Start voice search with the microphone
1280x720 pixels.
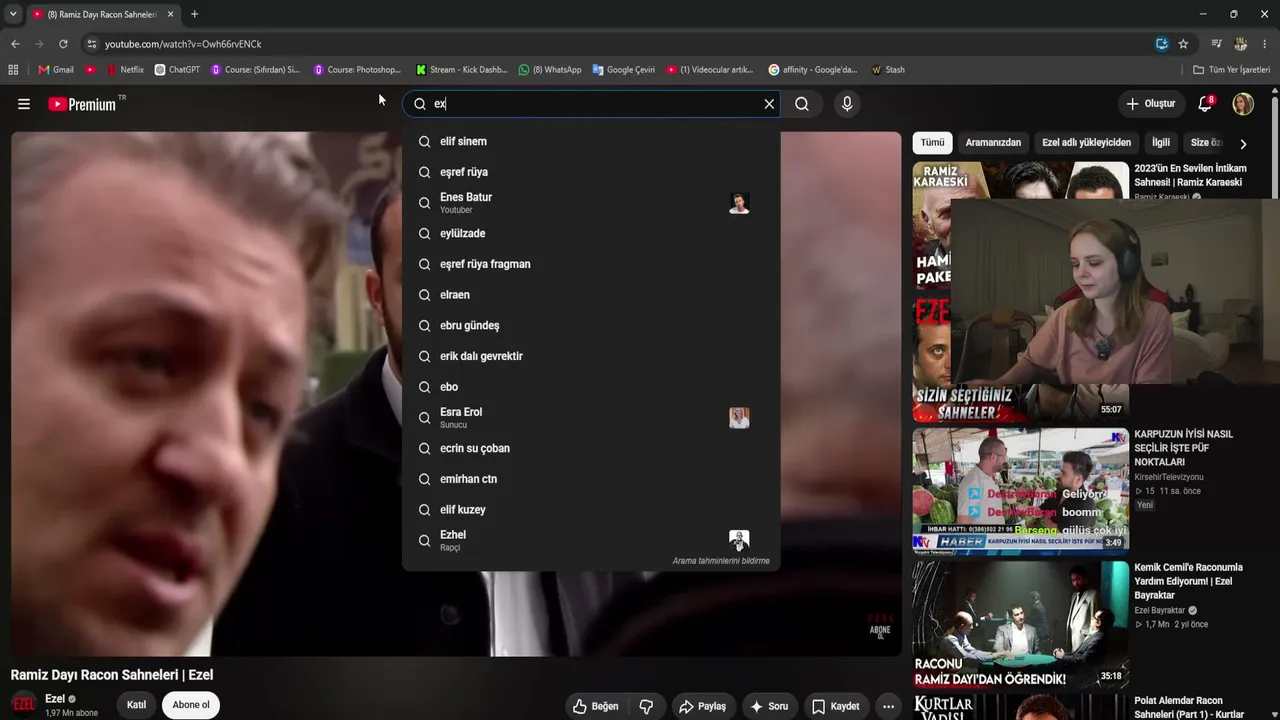coord(847,104)
